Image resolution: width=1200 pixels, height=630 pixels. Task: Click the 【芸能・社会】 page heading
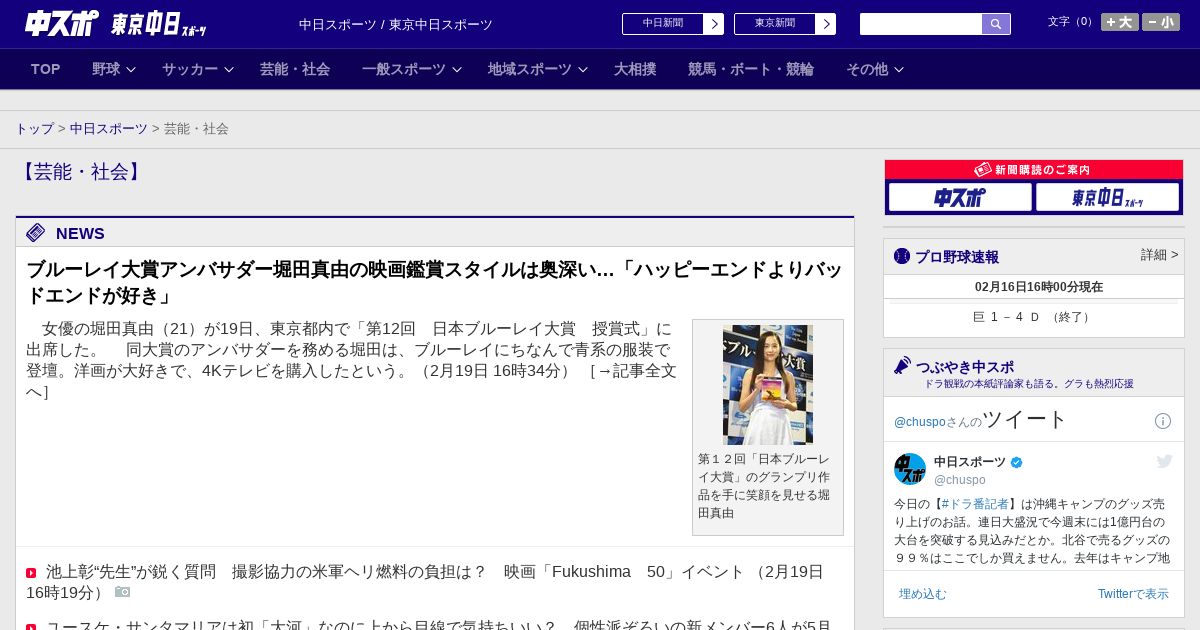[x=82, y=172]
